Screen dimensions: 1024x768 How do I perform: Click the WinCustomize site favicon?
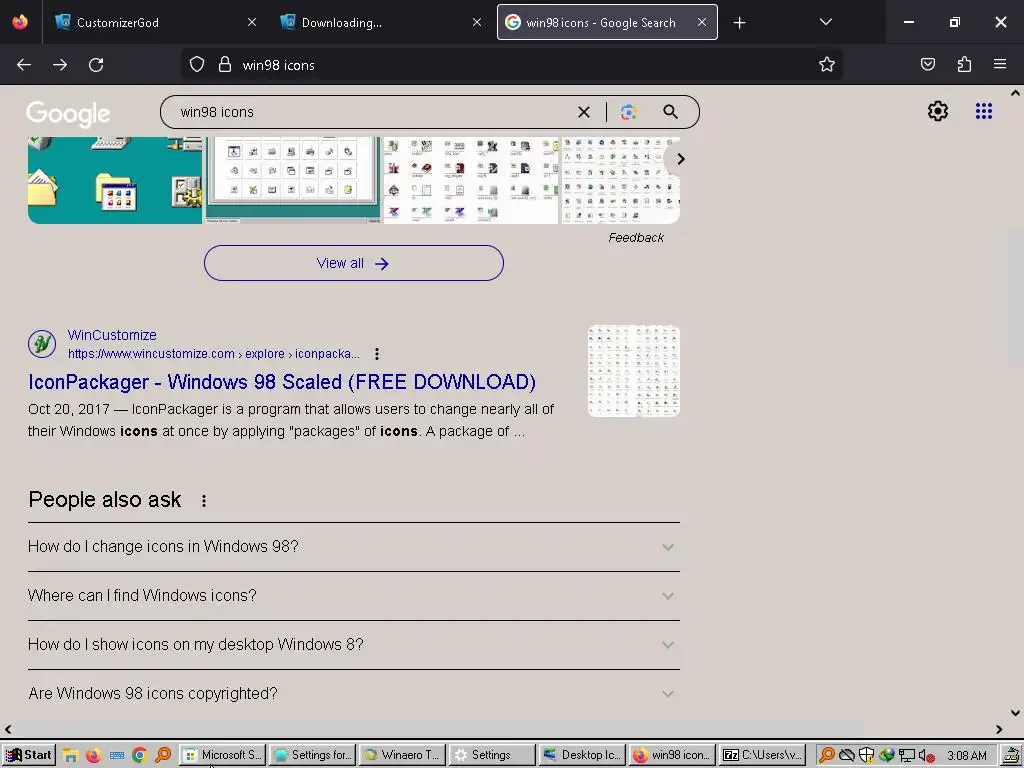pos(42,344)
